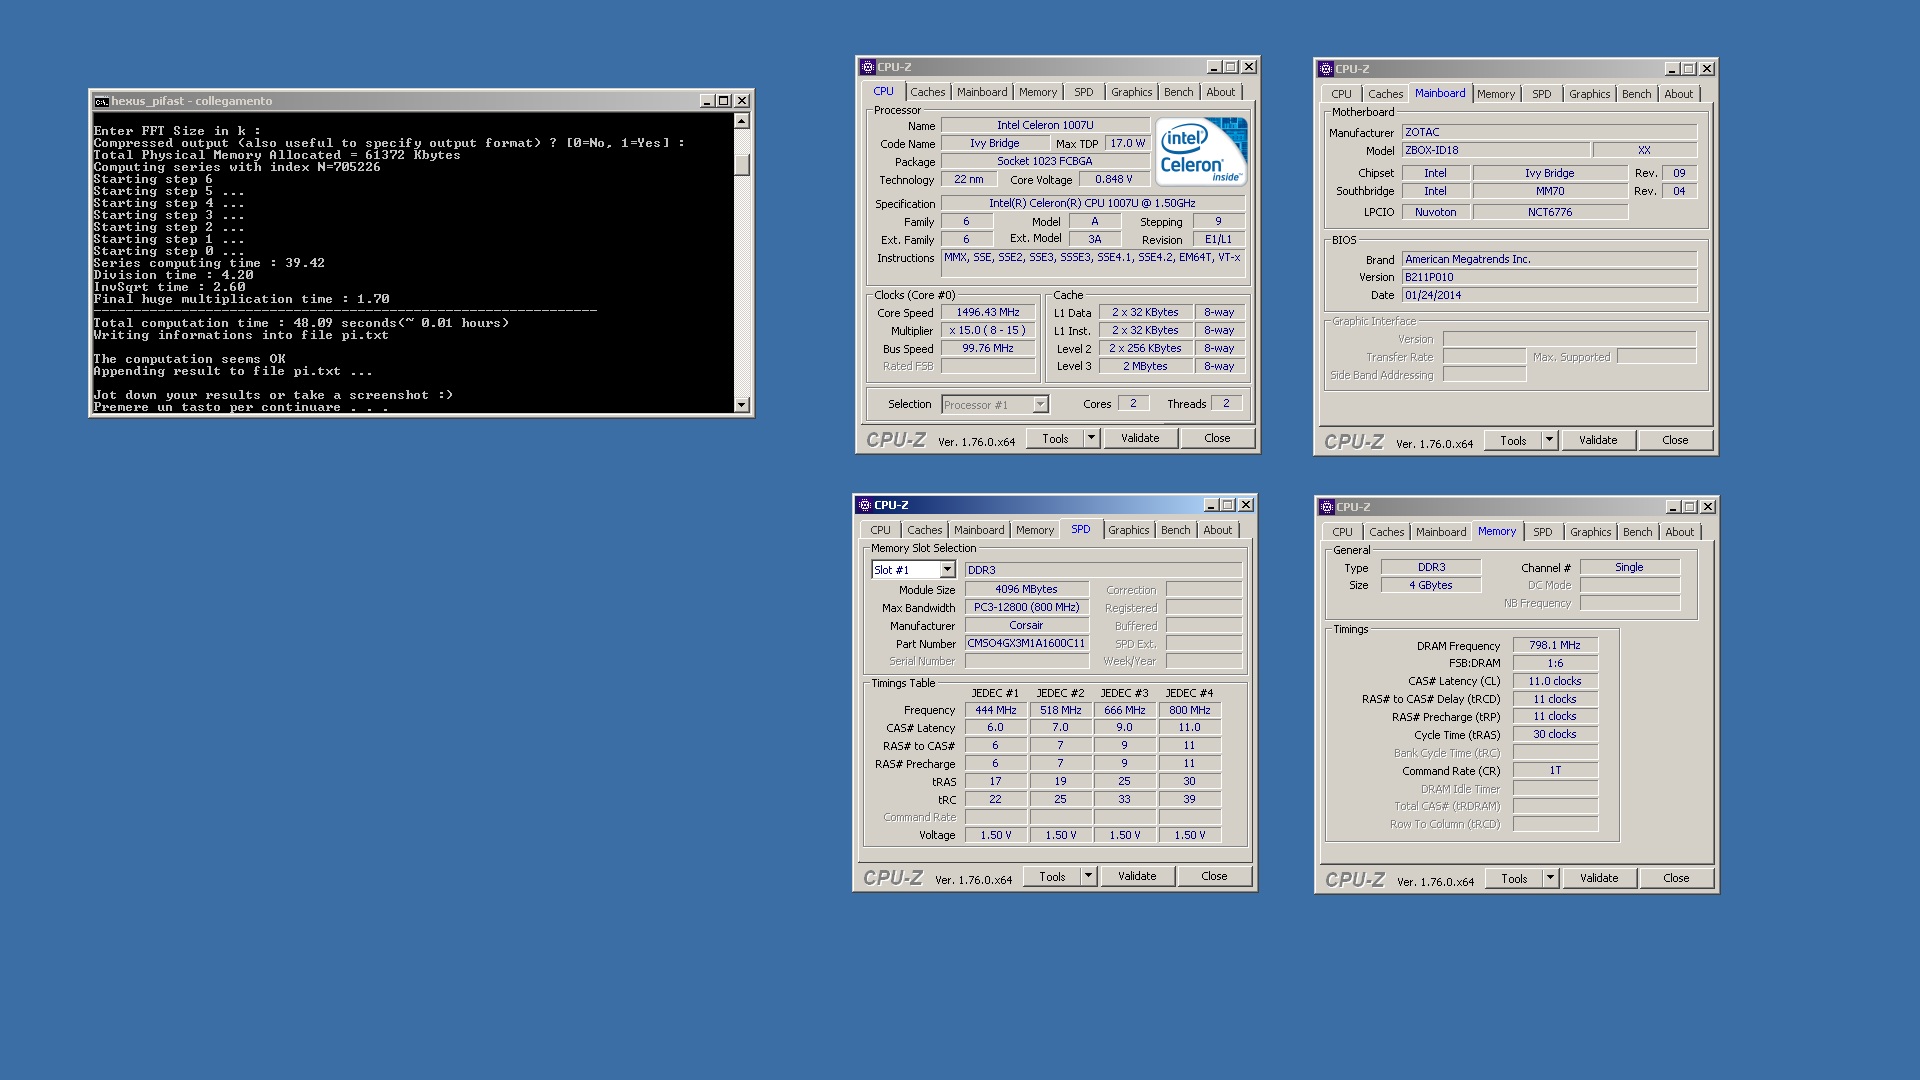Click the ZBOX-ID18 model field

pyautogui.click(x=1496, y=150)
